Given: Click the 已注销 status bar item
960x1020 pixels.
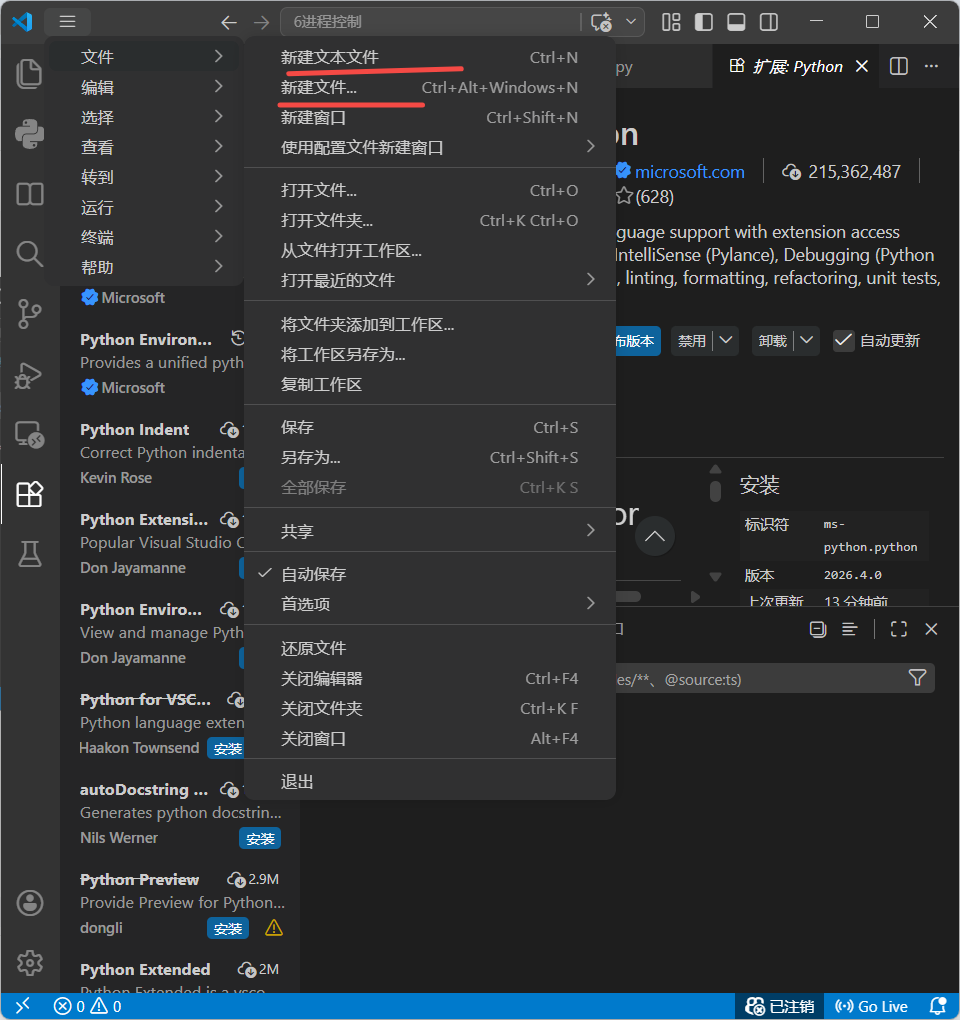Looking at the screenshot, I should 780,1006.
